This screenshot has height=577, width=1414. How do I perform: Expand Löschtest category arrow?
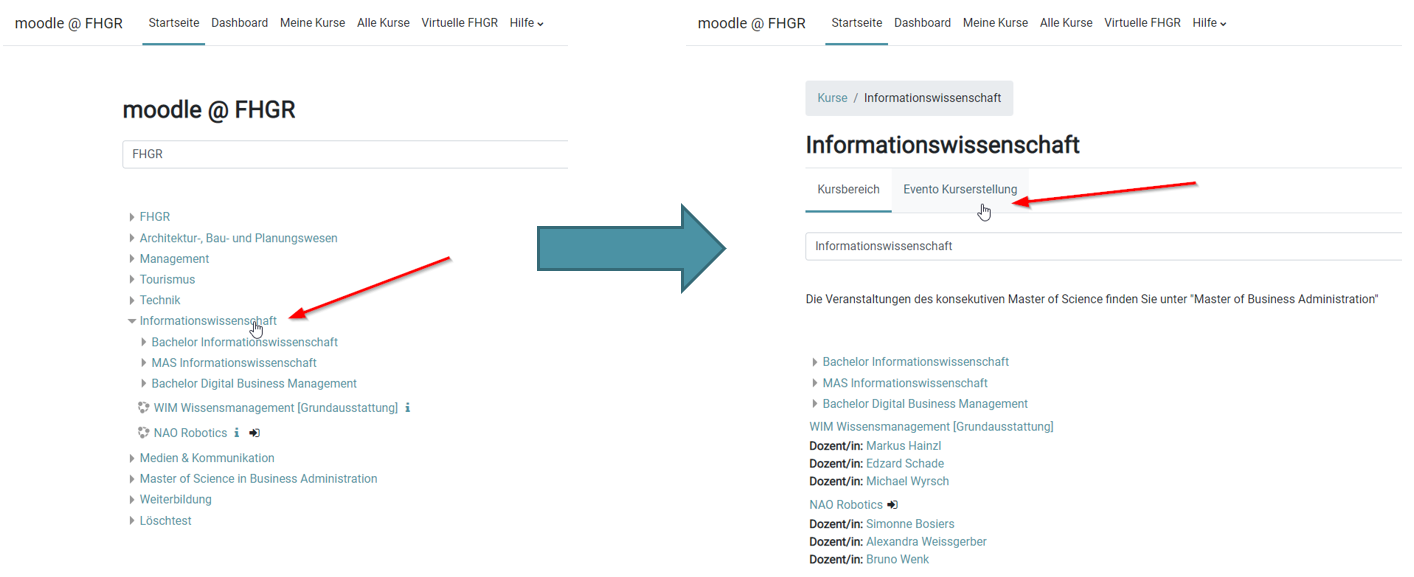point(132,521)
